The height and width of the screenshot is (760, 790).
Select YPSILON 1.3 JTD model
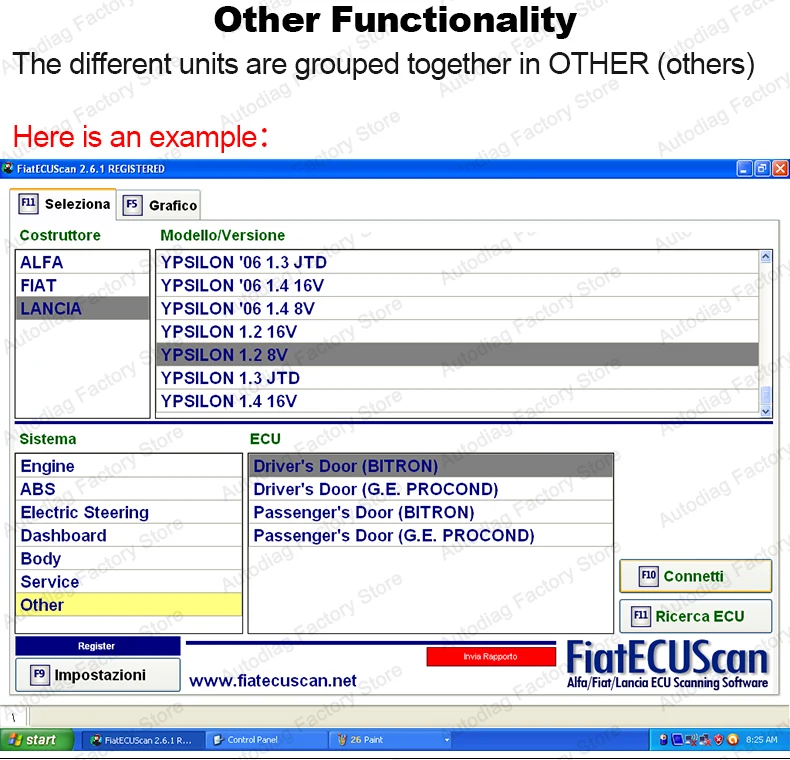457,378
